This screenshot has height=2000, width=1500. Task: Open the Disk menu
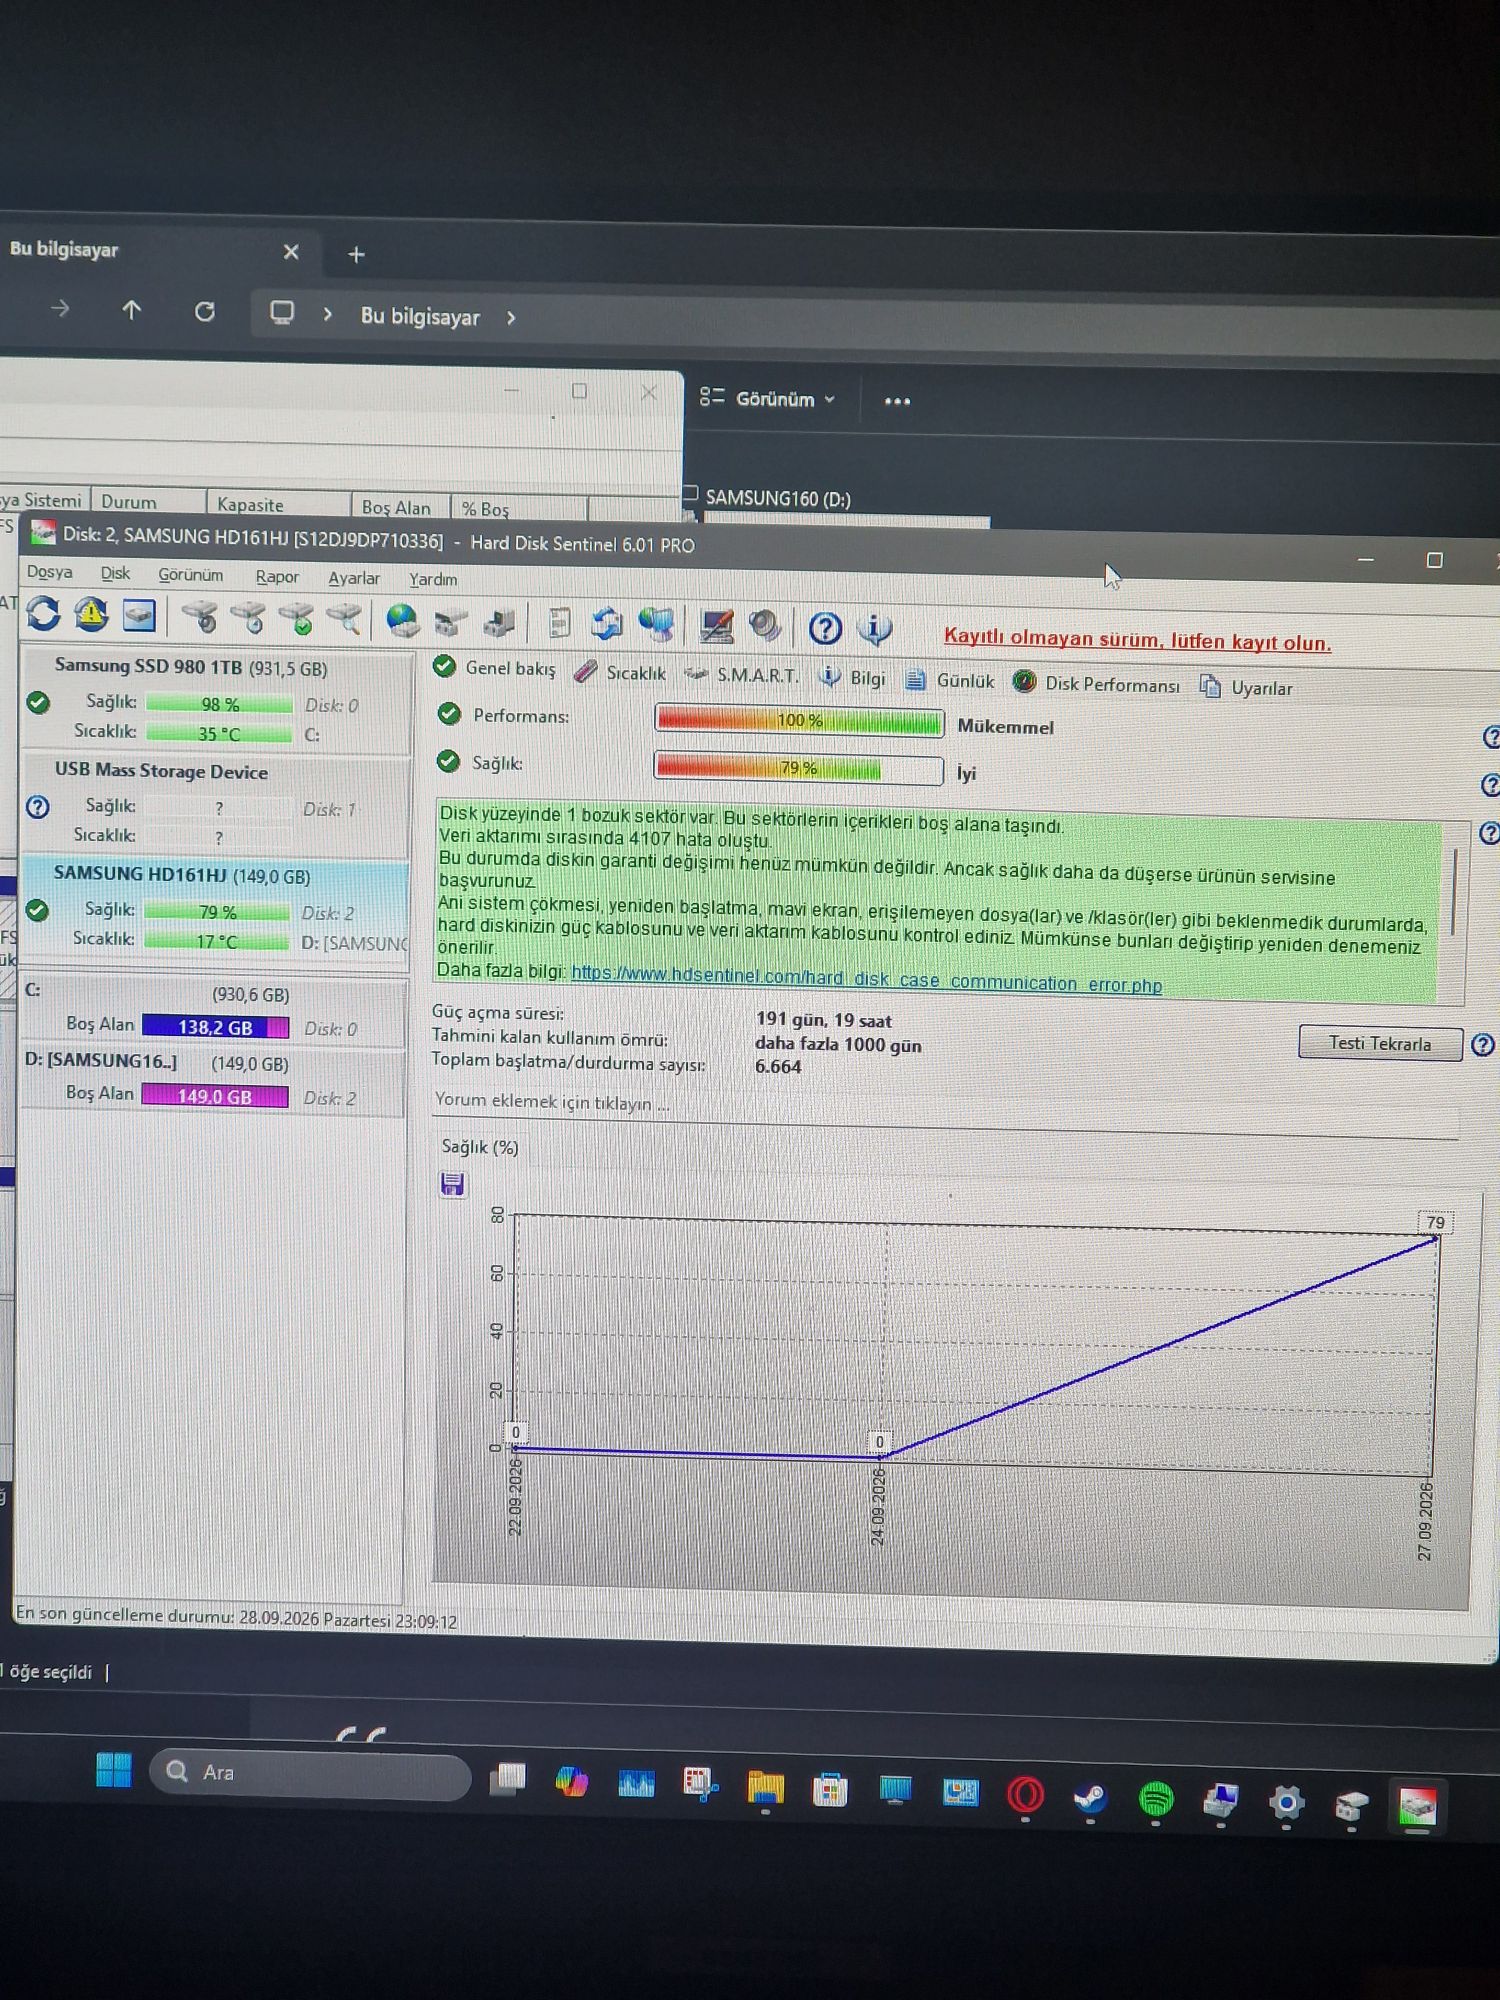click(x=115, y=573)
